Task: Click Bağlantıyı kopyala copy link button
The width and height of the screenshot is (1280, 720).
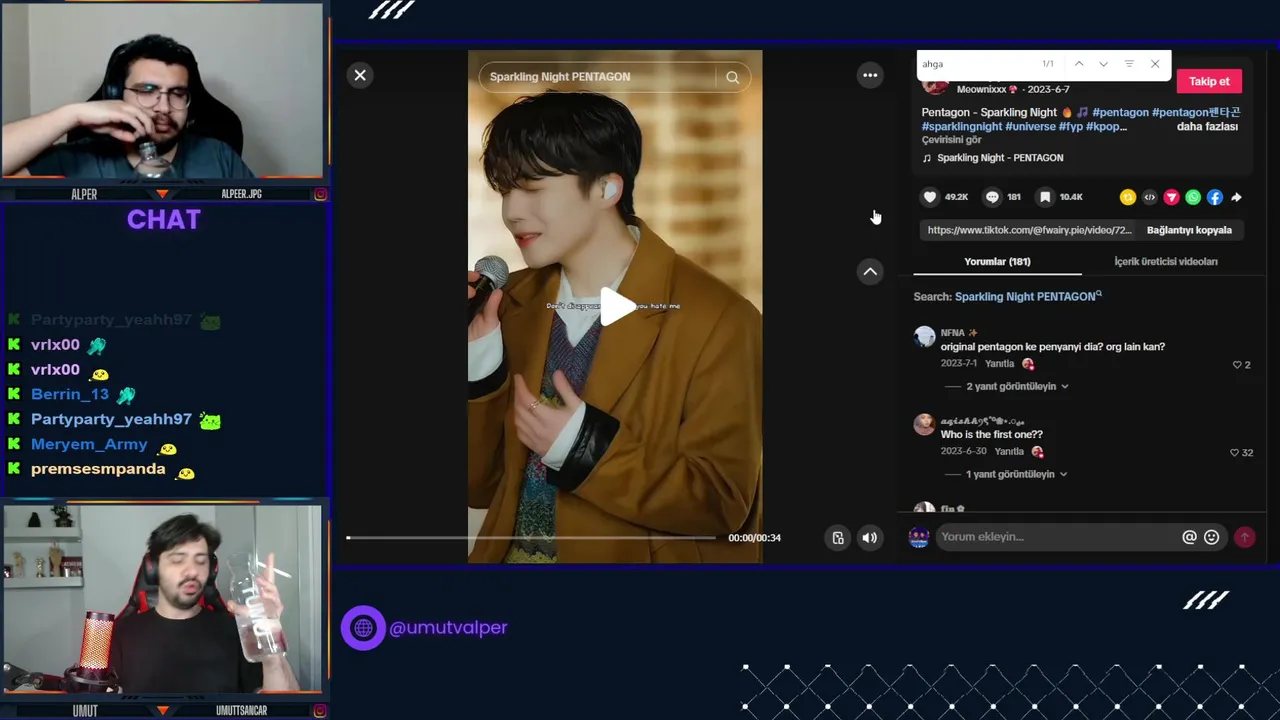Action: (x=1189, y=230)
